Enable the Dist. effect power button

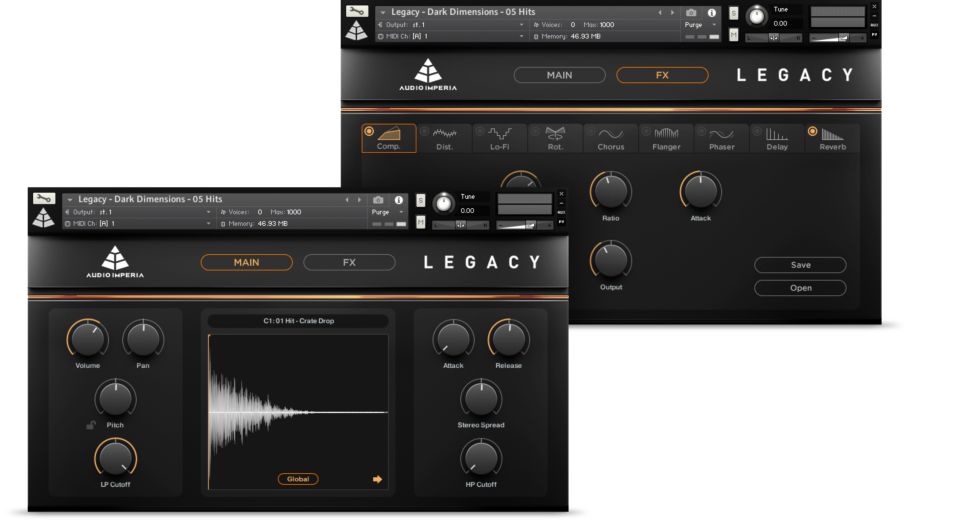pos(424,130)
